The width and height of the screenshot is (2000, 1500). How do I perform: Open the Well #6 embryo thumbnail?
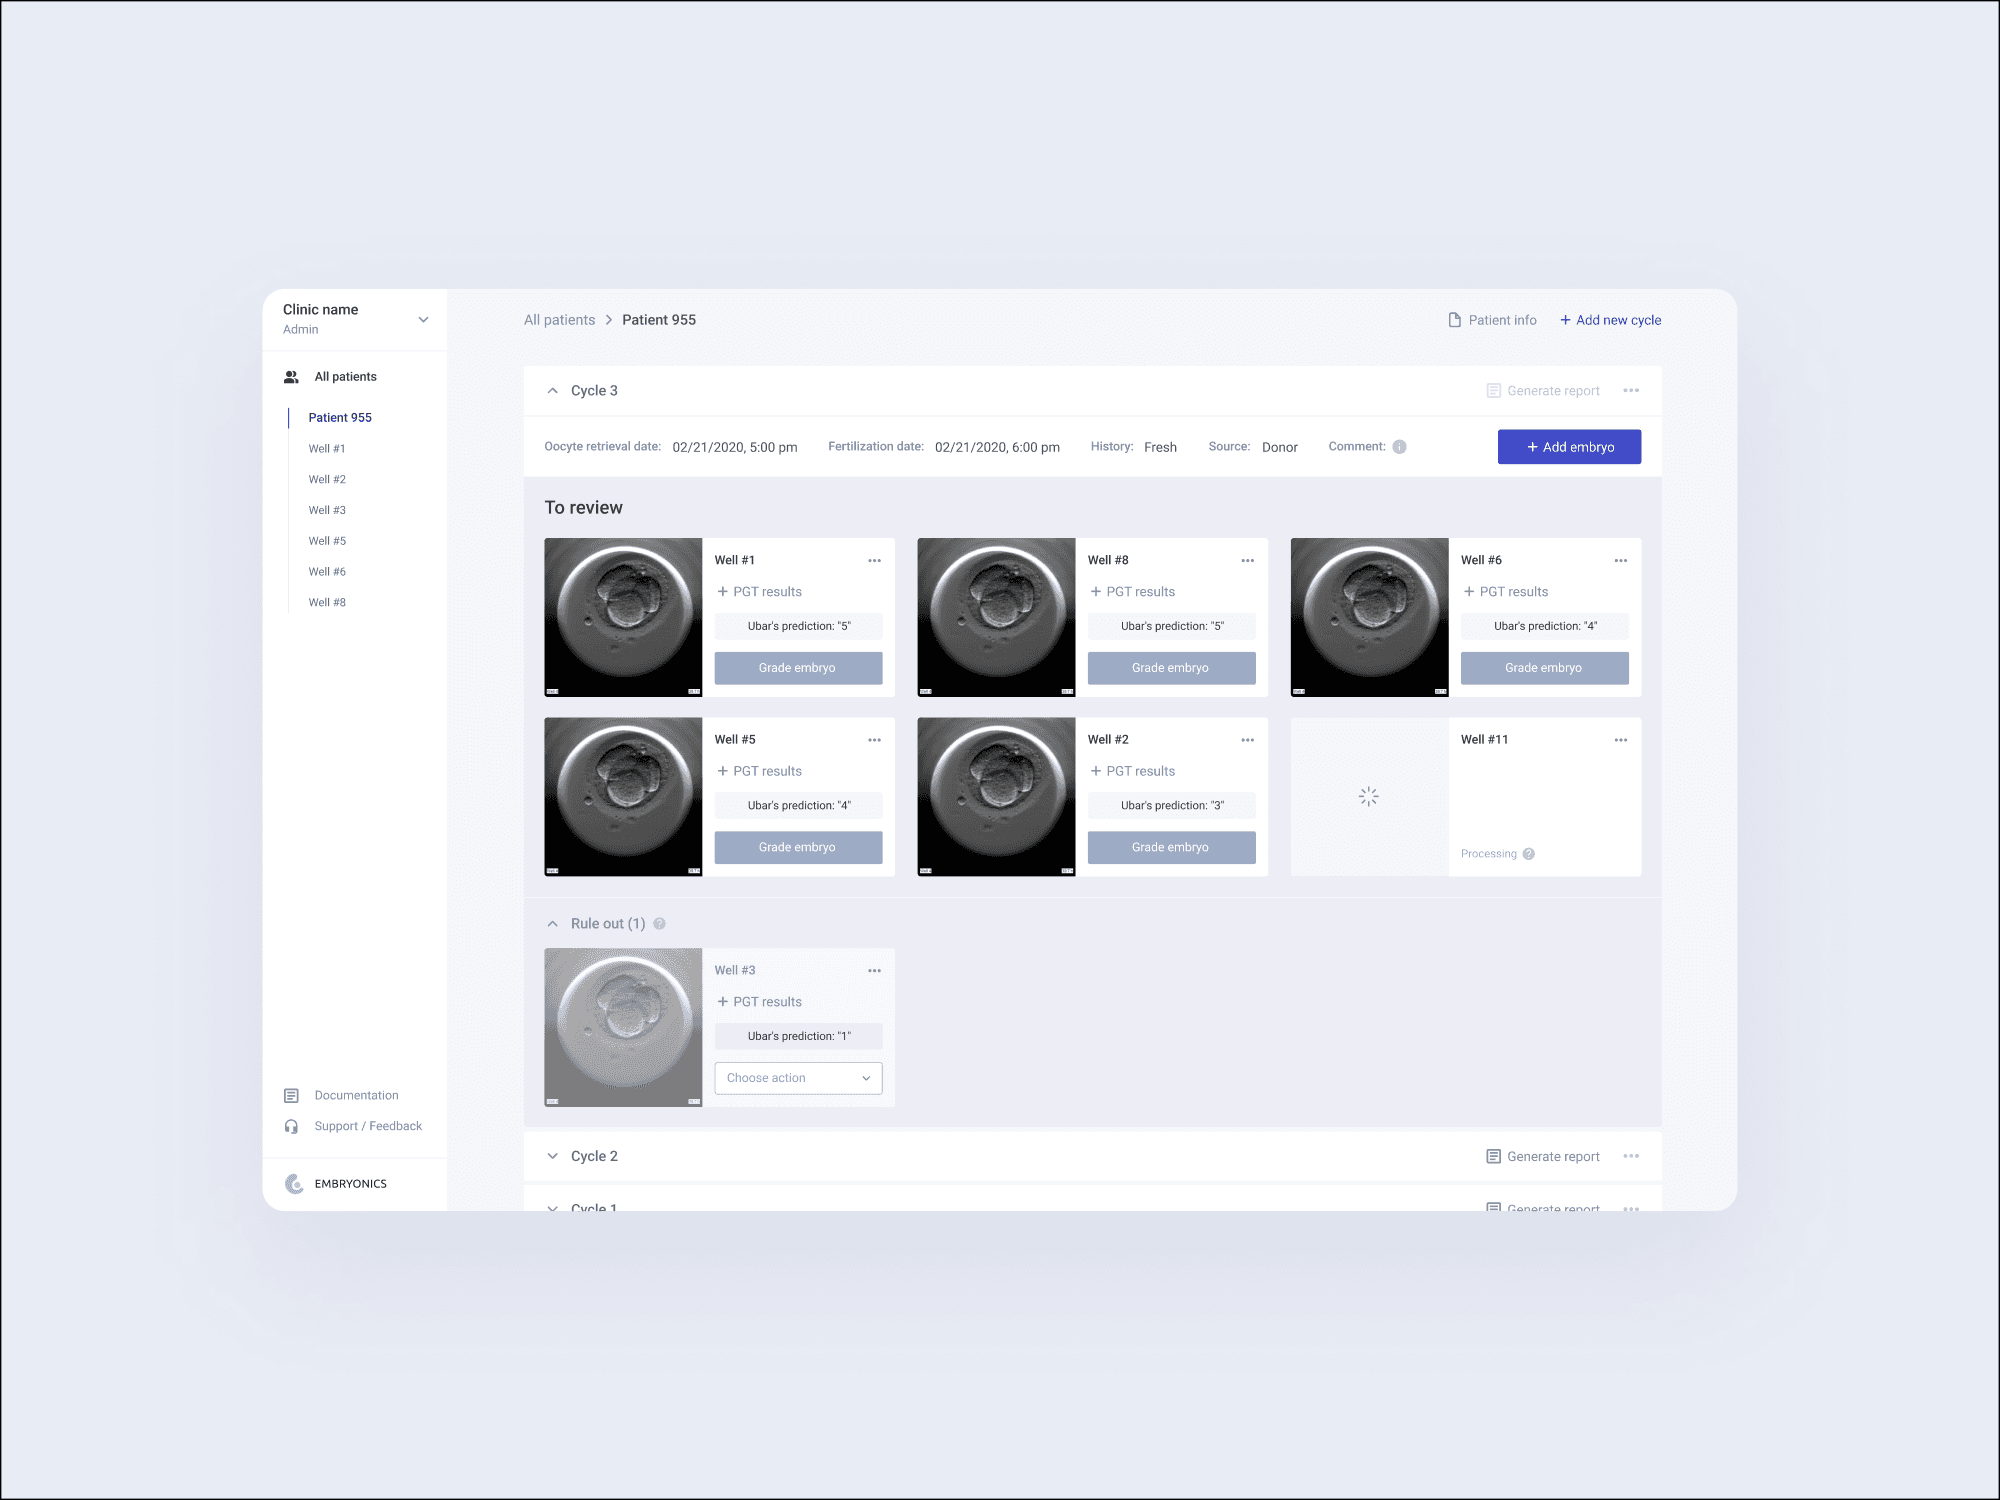[x=1369, y=617]
